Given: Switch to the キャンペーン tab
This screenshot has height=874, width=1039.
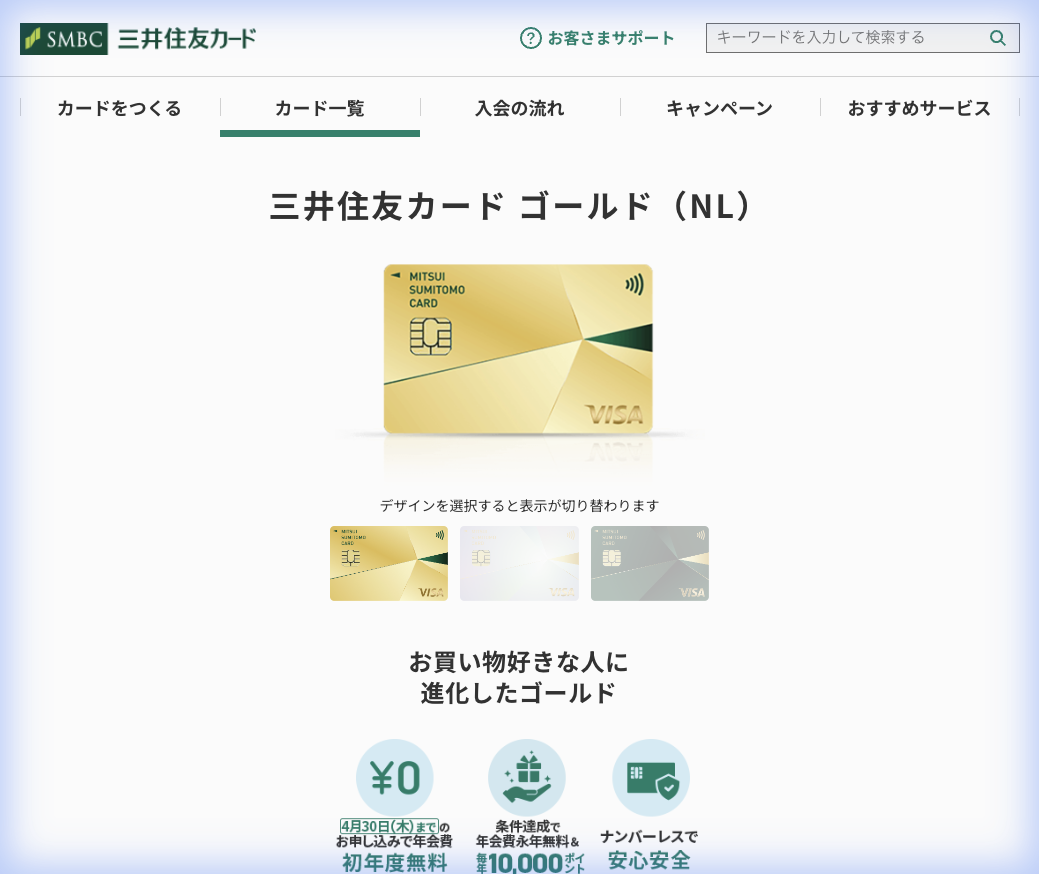Looking at the screenshot, I should click(720, 108).
